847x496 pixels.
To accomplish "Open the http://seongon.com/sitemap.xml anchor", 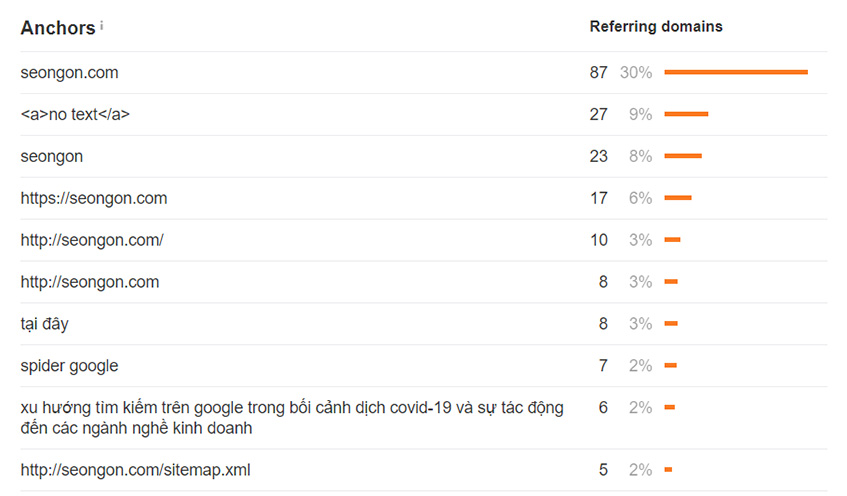I will (x=136, y=470).
